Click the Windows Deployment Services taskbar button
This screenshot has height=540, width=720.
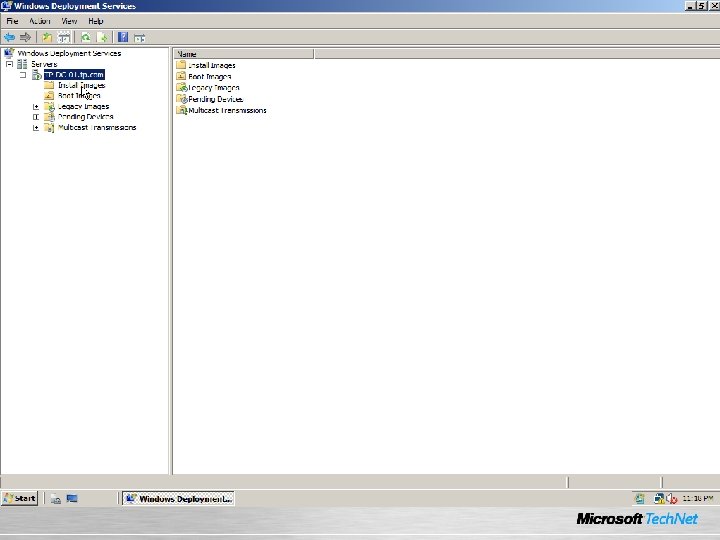click(179, 499)
